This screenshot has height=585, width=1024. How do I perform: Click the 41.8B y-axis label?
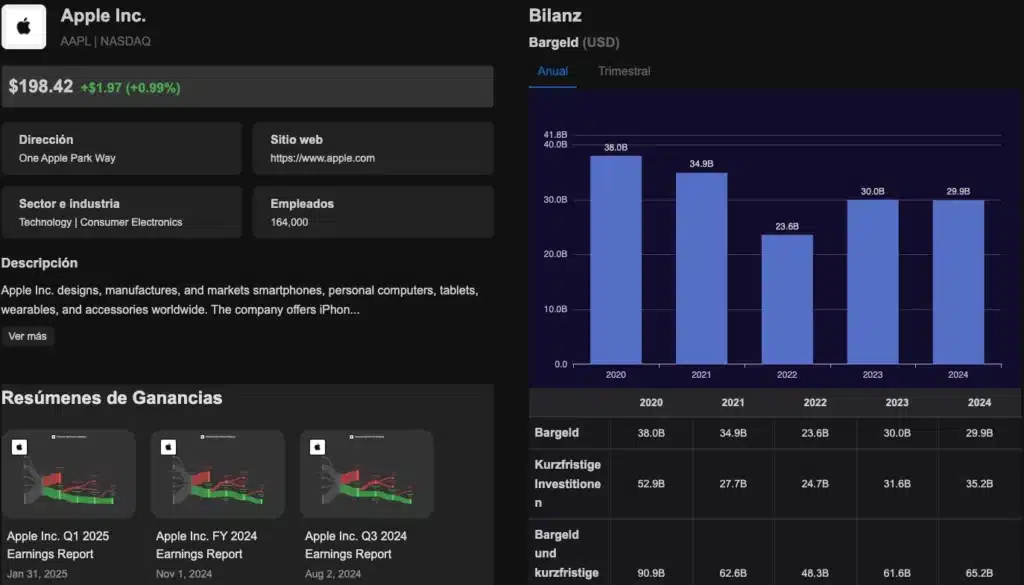(x=555, y=134)
